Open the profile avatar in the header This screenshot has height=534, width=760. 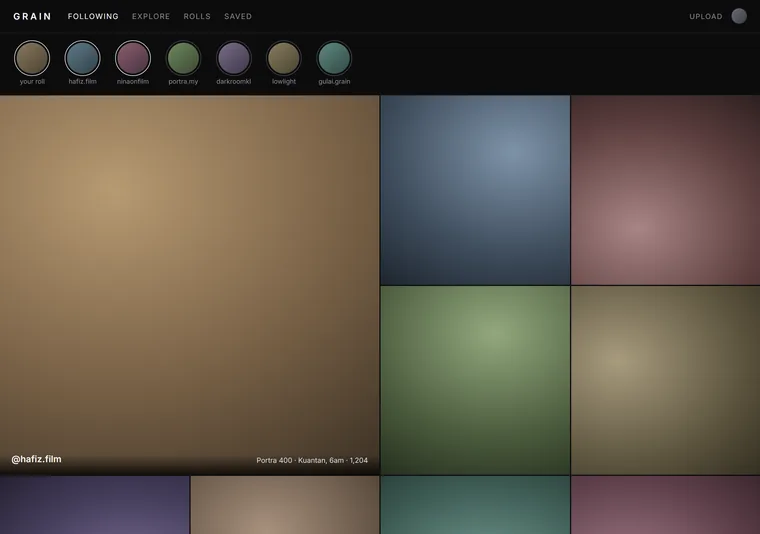739,16
